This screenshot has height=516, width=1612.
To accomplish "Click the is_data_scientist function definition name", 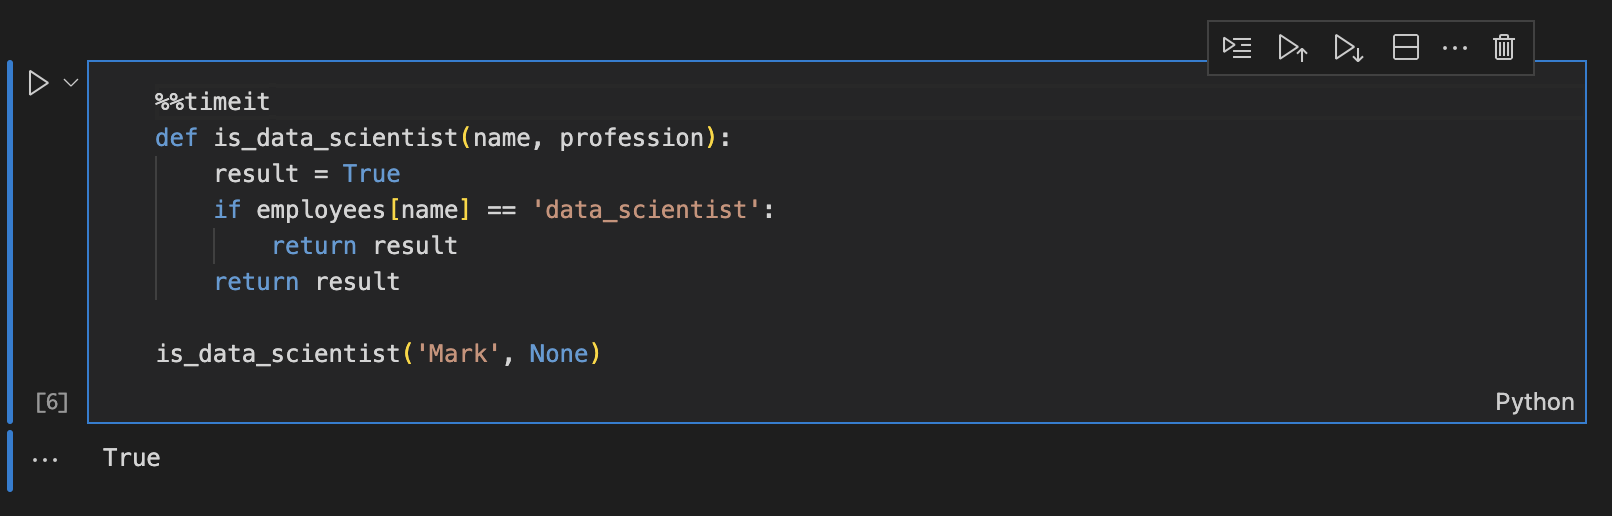I will pos(336,138).
